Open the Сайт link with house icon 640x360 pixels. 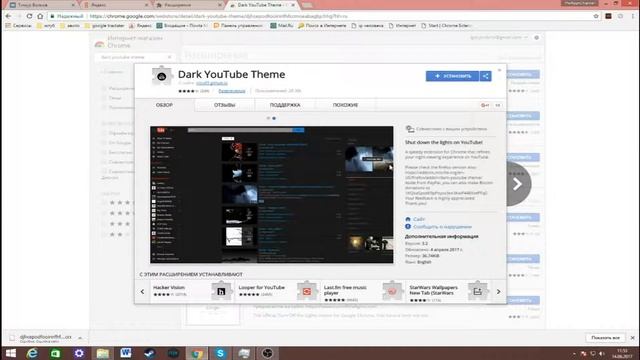click(x=419, y=219)
